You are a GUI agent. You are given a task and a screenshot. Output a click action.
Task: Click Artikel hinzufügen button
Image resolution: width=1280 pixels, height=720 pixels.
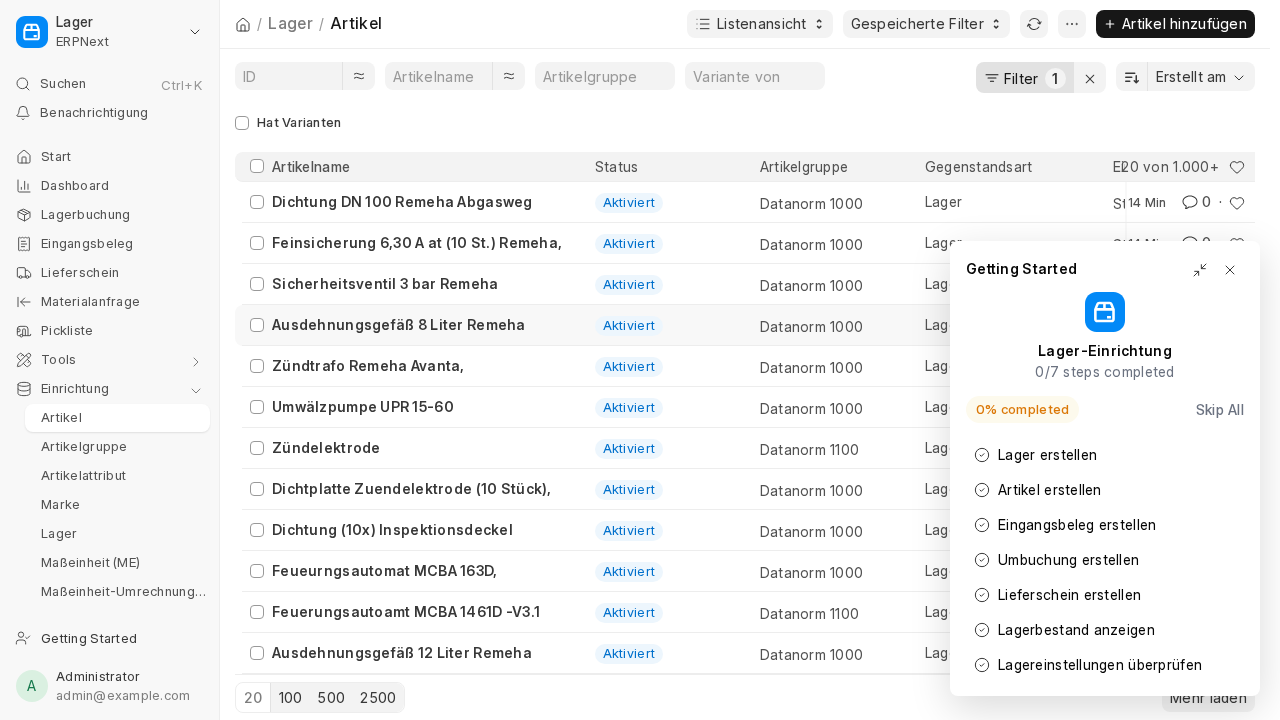(x=1175, y=24)
